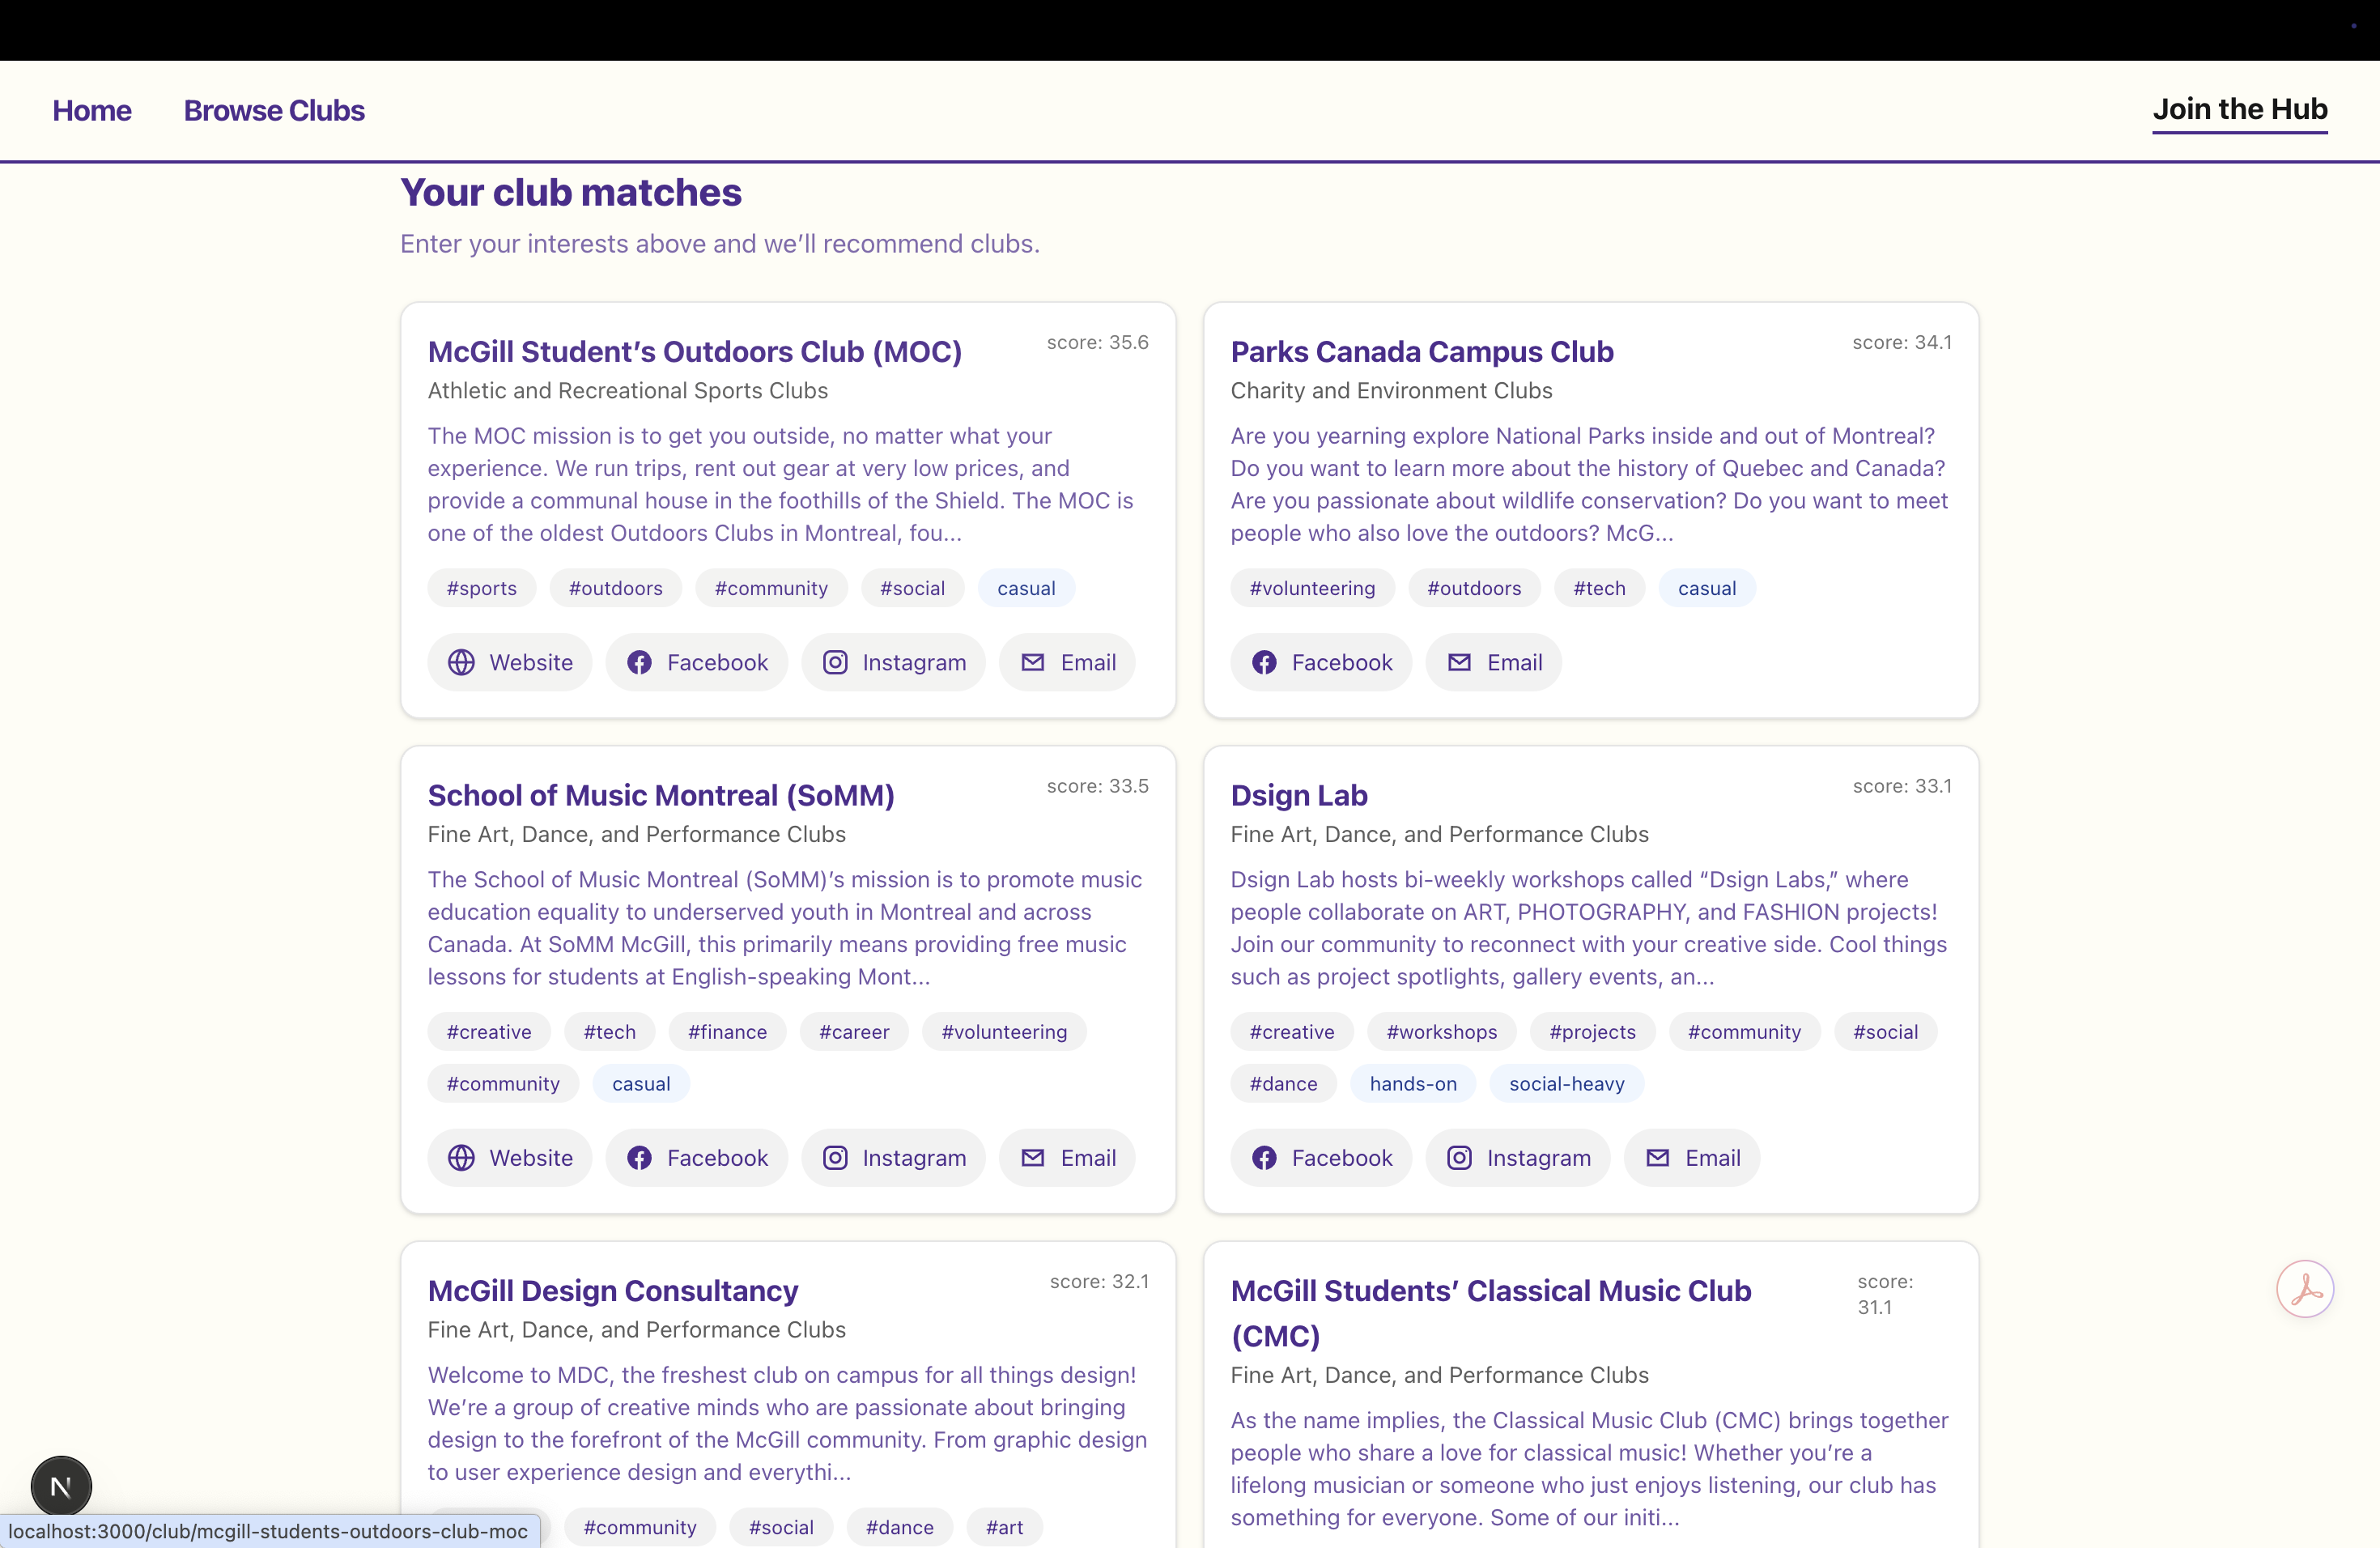Open McGill Design Consultancy club page
Image resolution: width=2380 pixels, height=1548 pixels.
pos(612,1291)
